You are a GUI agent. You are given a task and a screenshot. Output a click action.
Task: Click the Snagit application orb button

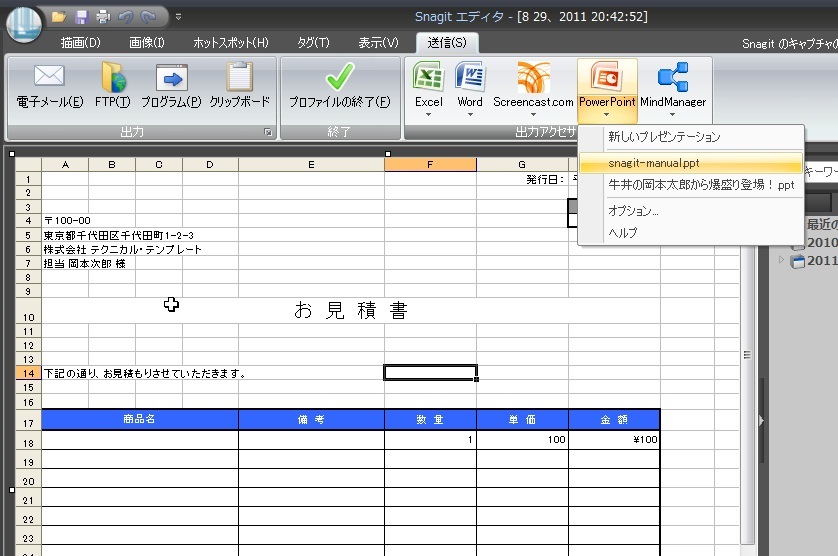point(24,24)
